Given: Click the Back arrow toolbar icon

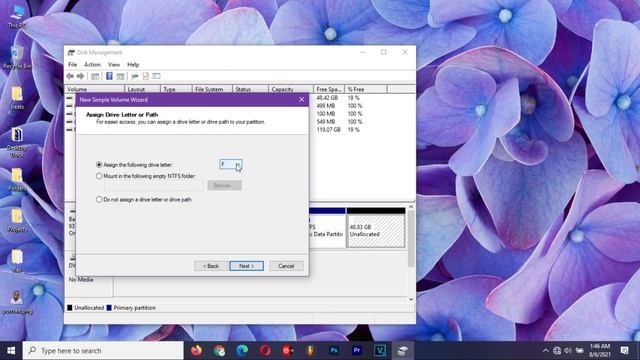Looking at the screenshot, I should pos(70,76).
